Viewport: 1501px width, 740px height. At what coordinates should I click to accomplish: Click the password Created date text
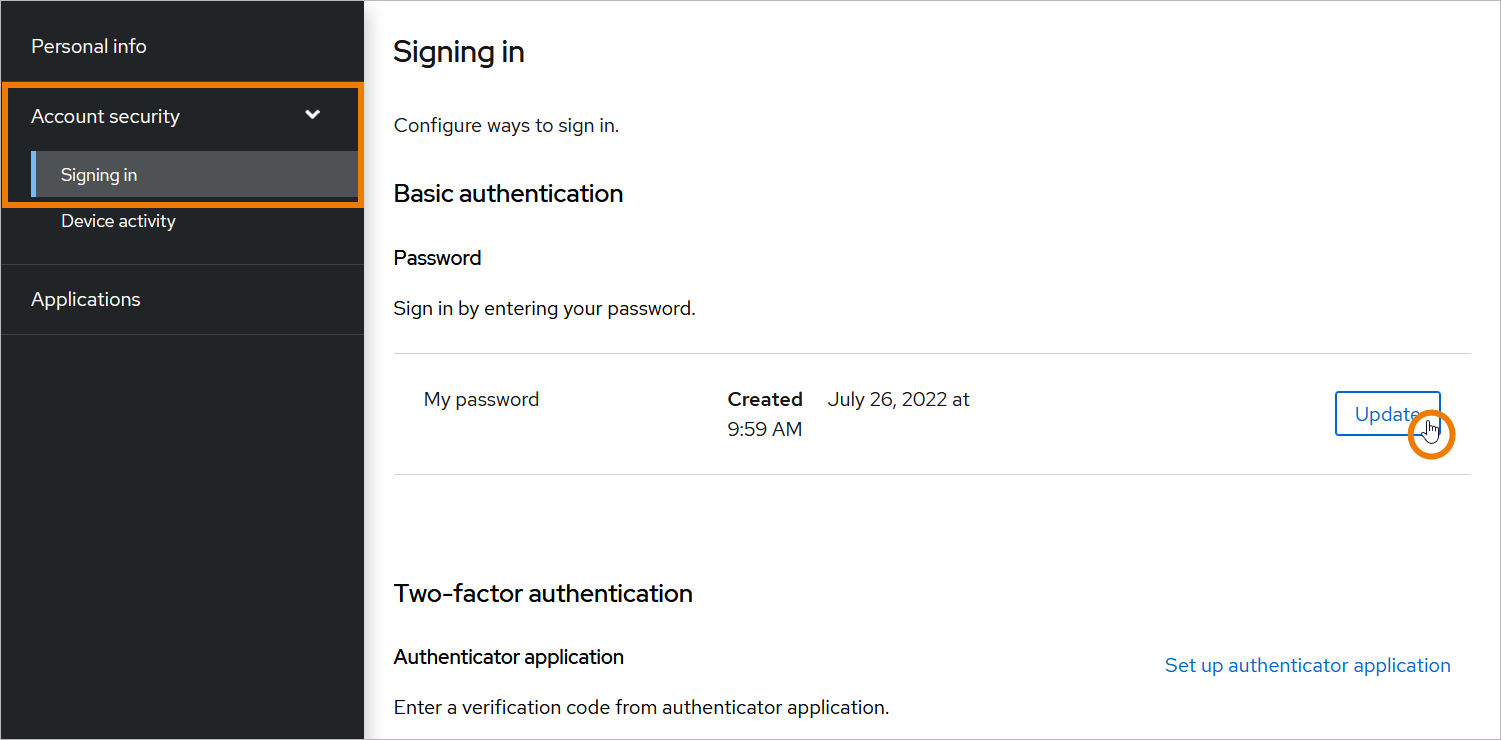coord(897,398)
